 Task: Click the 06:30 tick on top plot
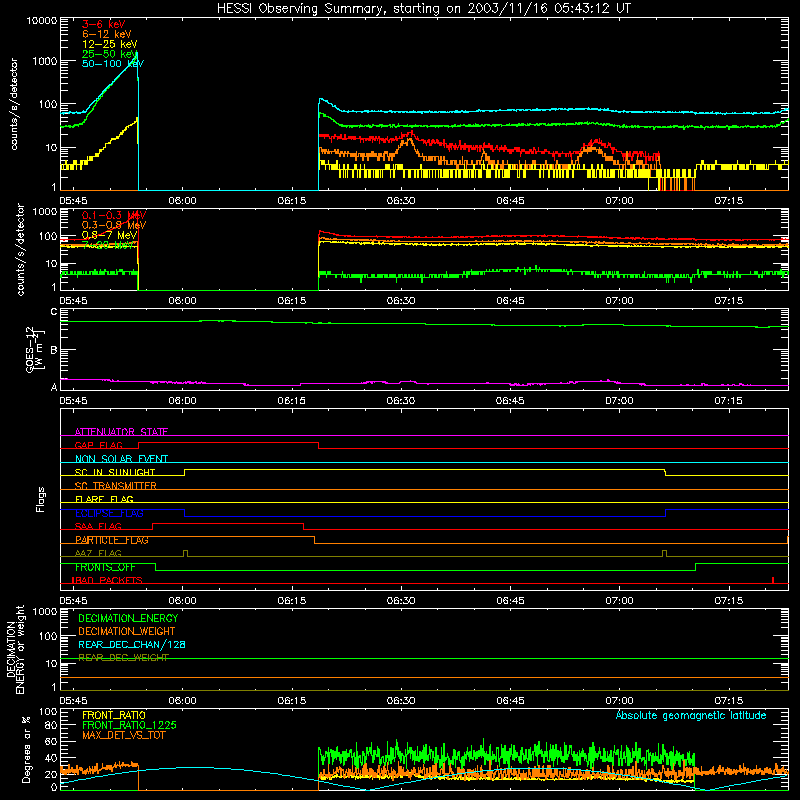click(401, 201)
